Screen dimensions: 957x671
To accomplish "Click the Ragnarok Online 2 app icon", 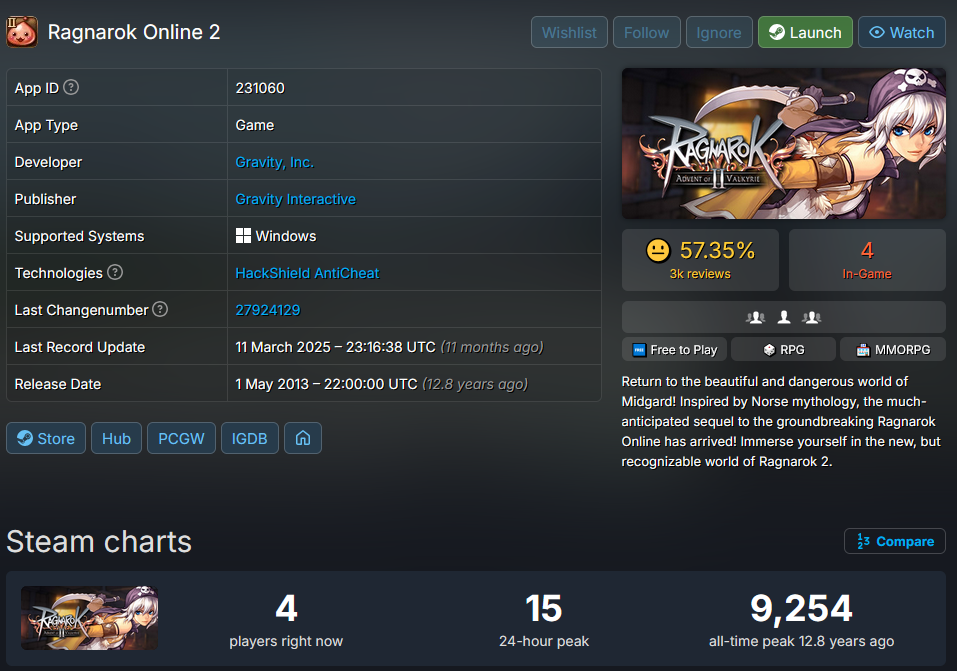I will tap(21, 32).
